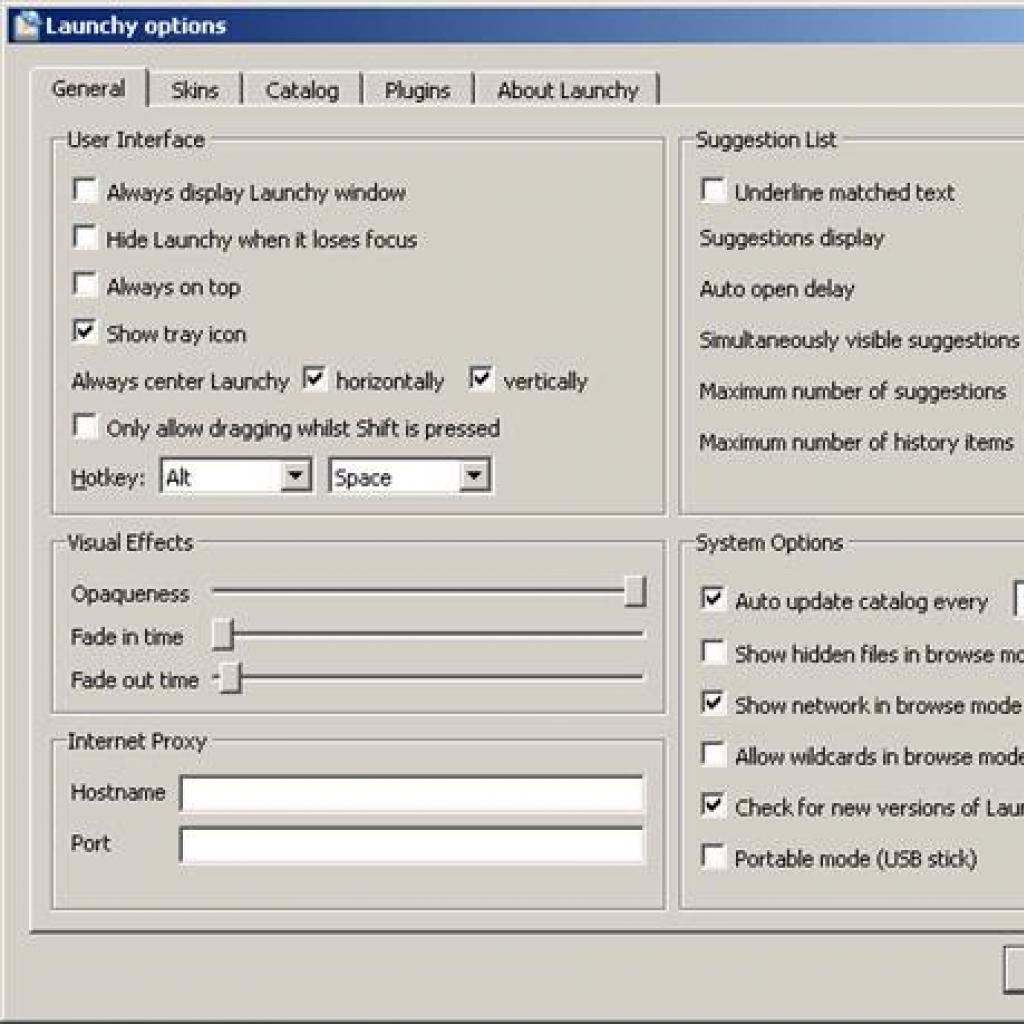This screenshot has height=1024, width=1024.
Task: Open the Alt hotkey modifier dropdown
Action: click(x=236, y=476)
